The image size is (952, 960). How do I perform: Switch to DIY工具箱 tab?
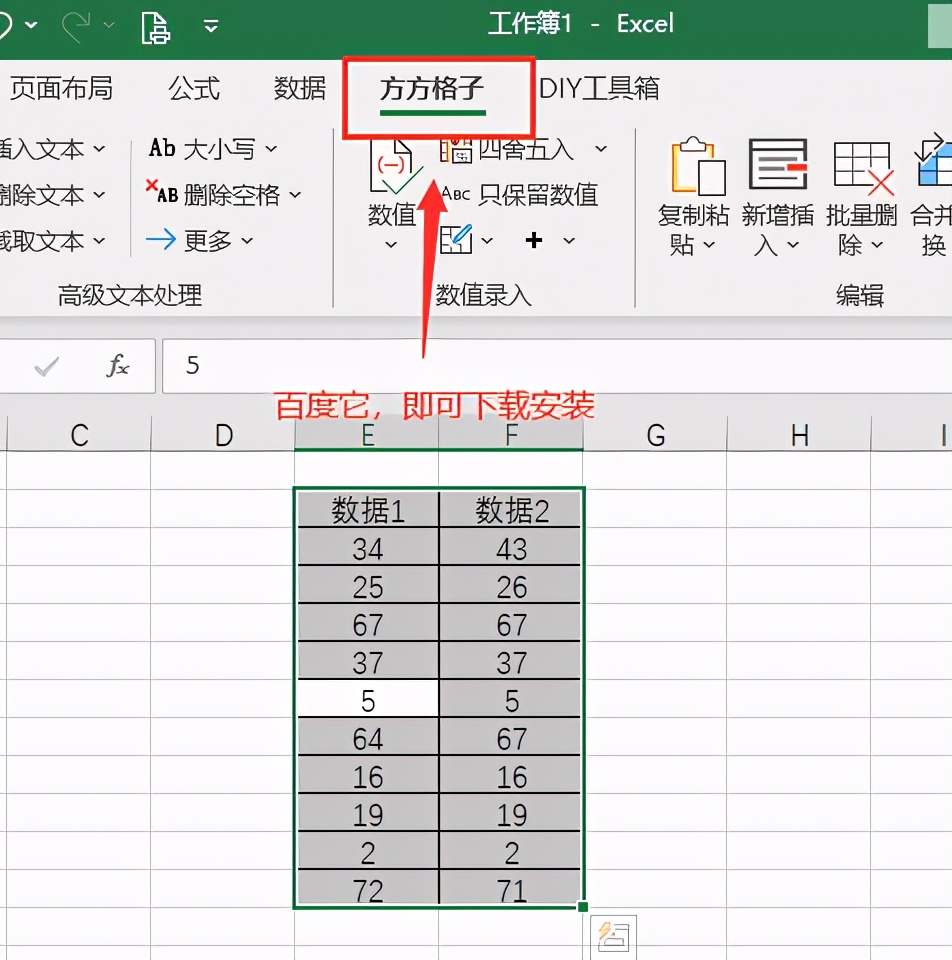click(599, 89)
